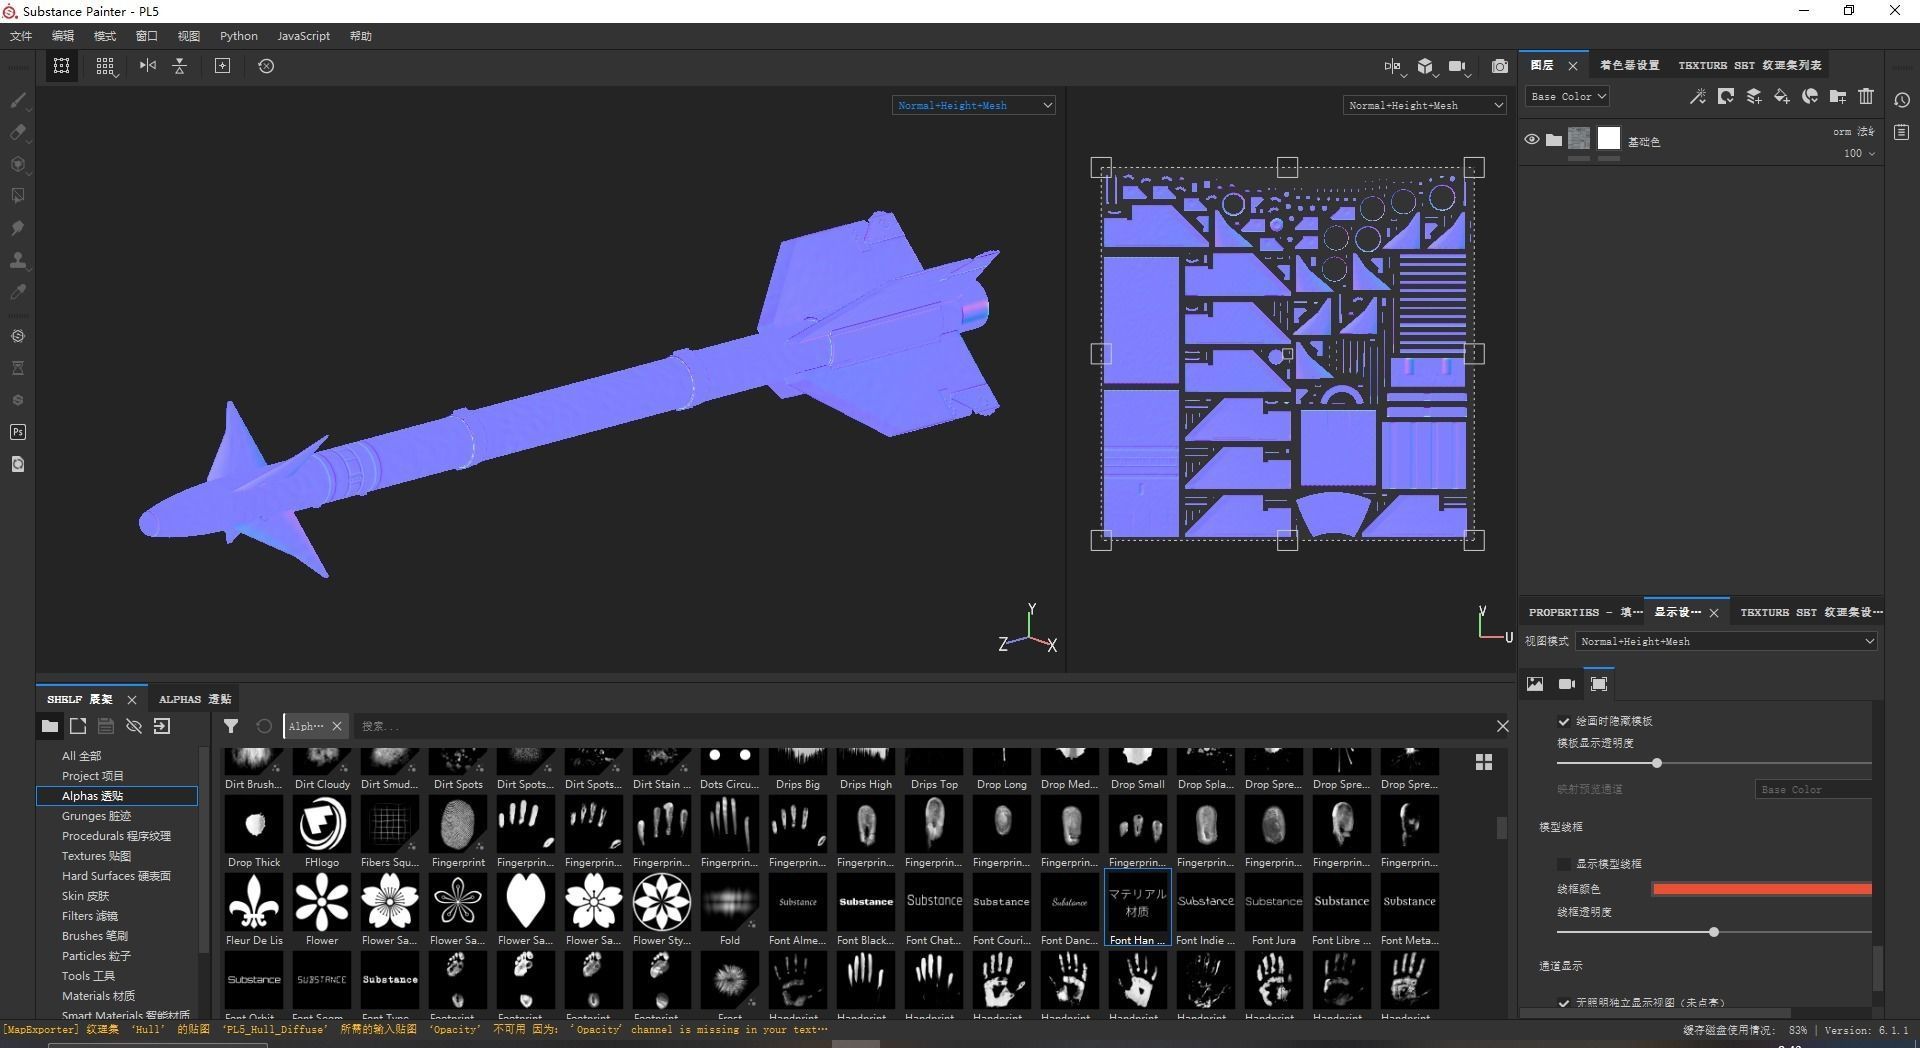Image resolution: width=1920 pixels, height=1048 pixels.
Task: Add a mask to the layer
Action: [1726, 96]
